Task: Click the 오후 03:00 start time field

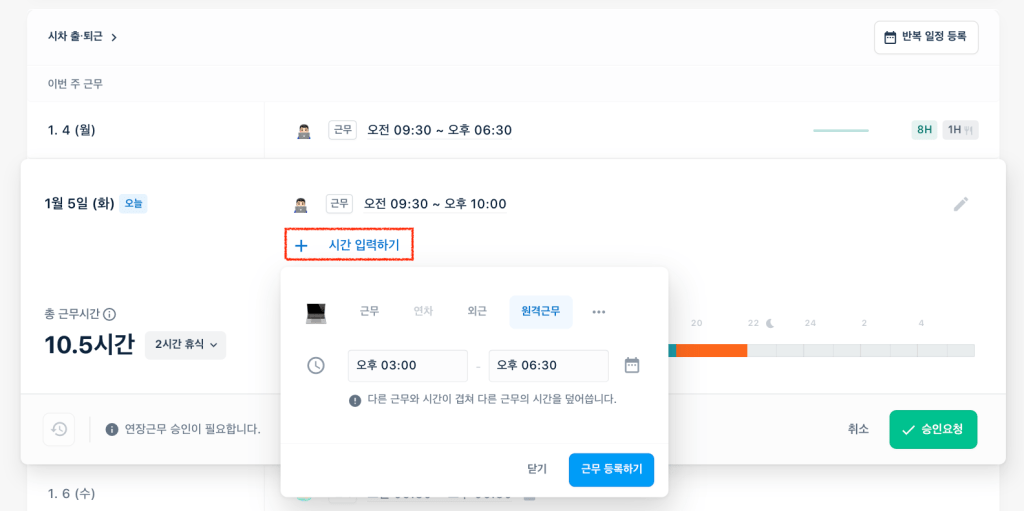Action: (x=408, y=365)
